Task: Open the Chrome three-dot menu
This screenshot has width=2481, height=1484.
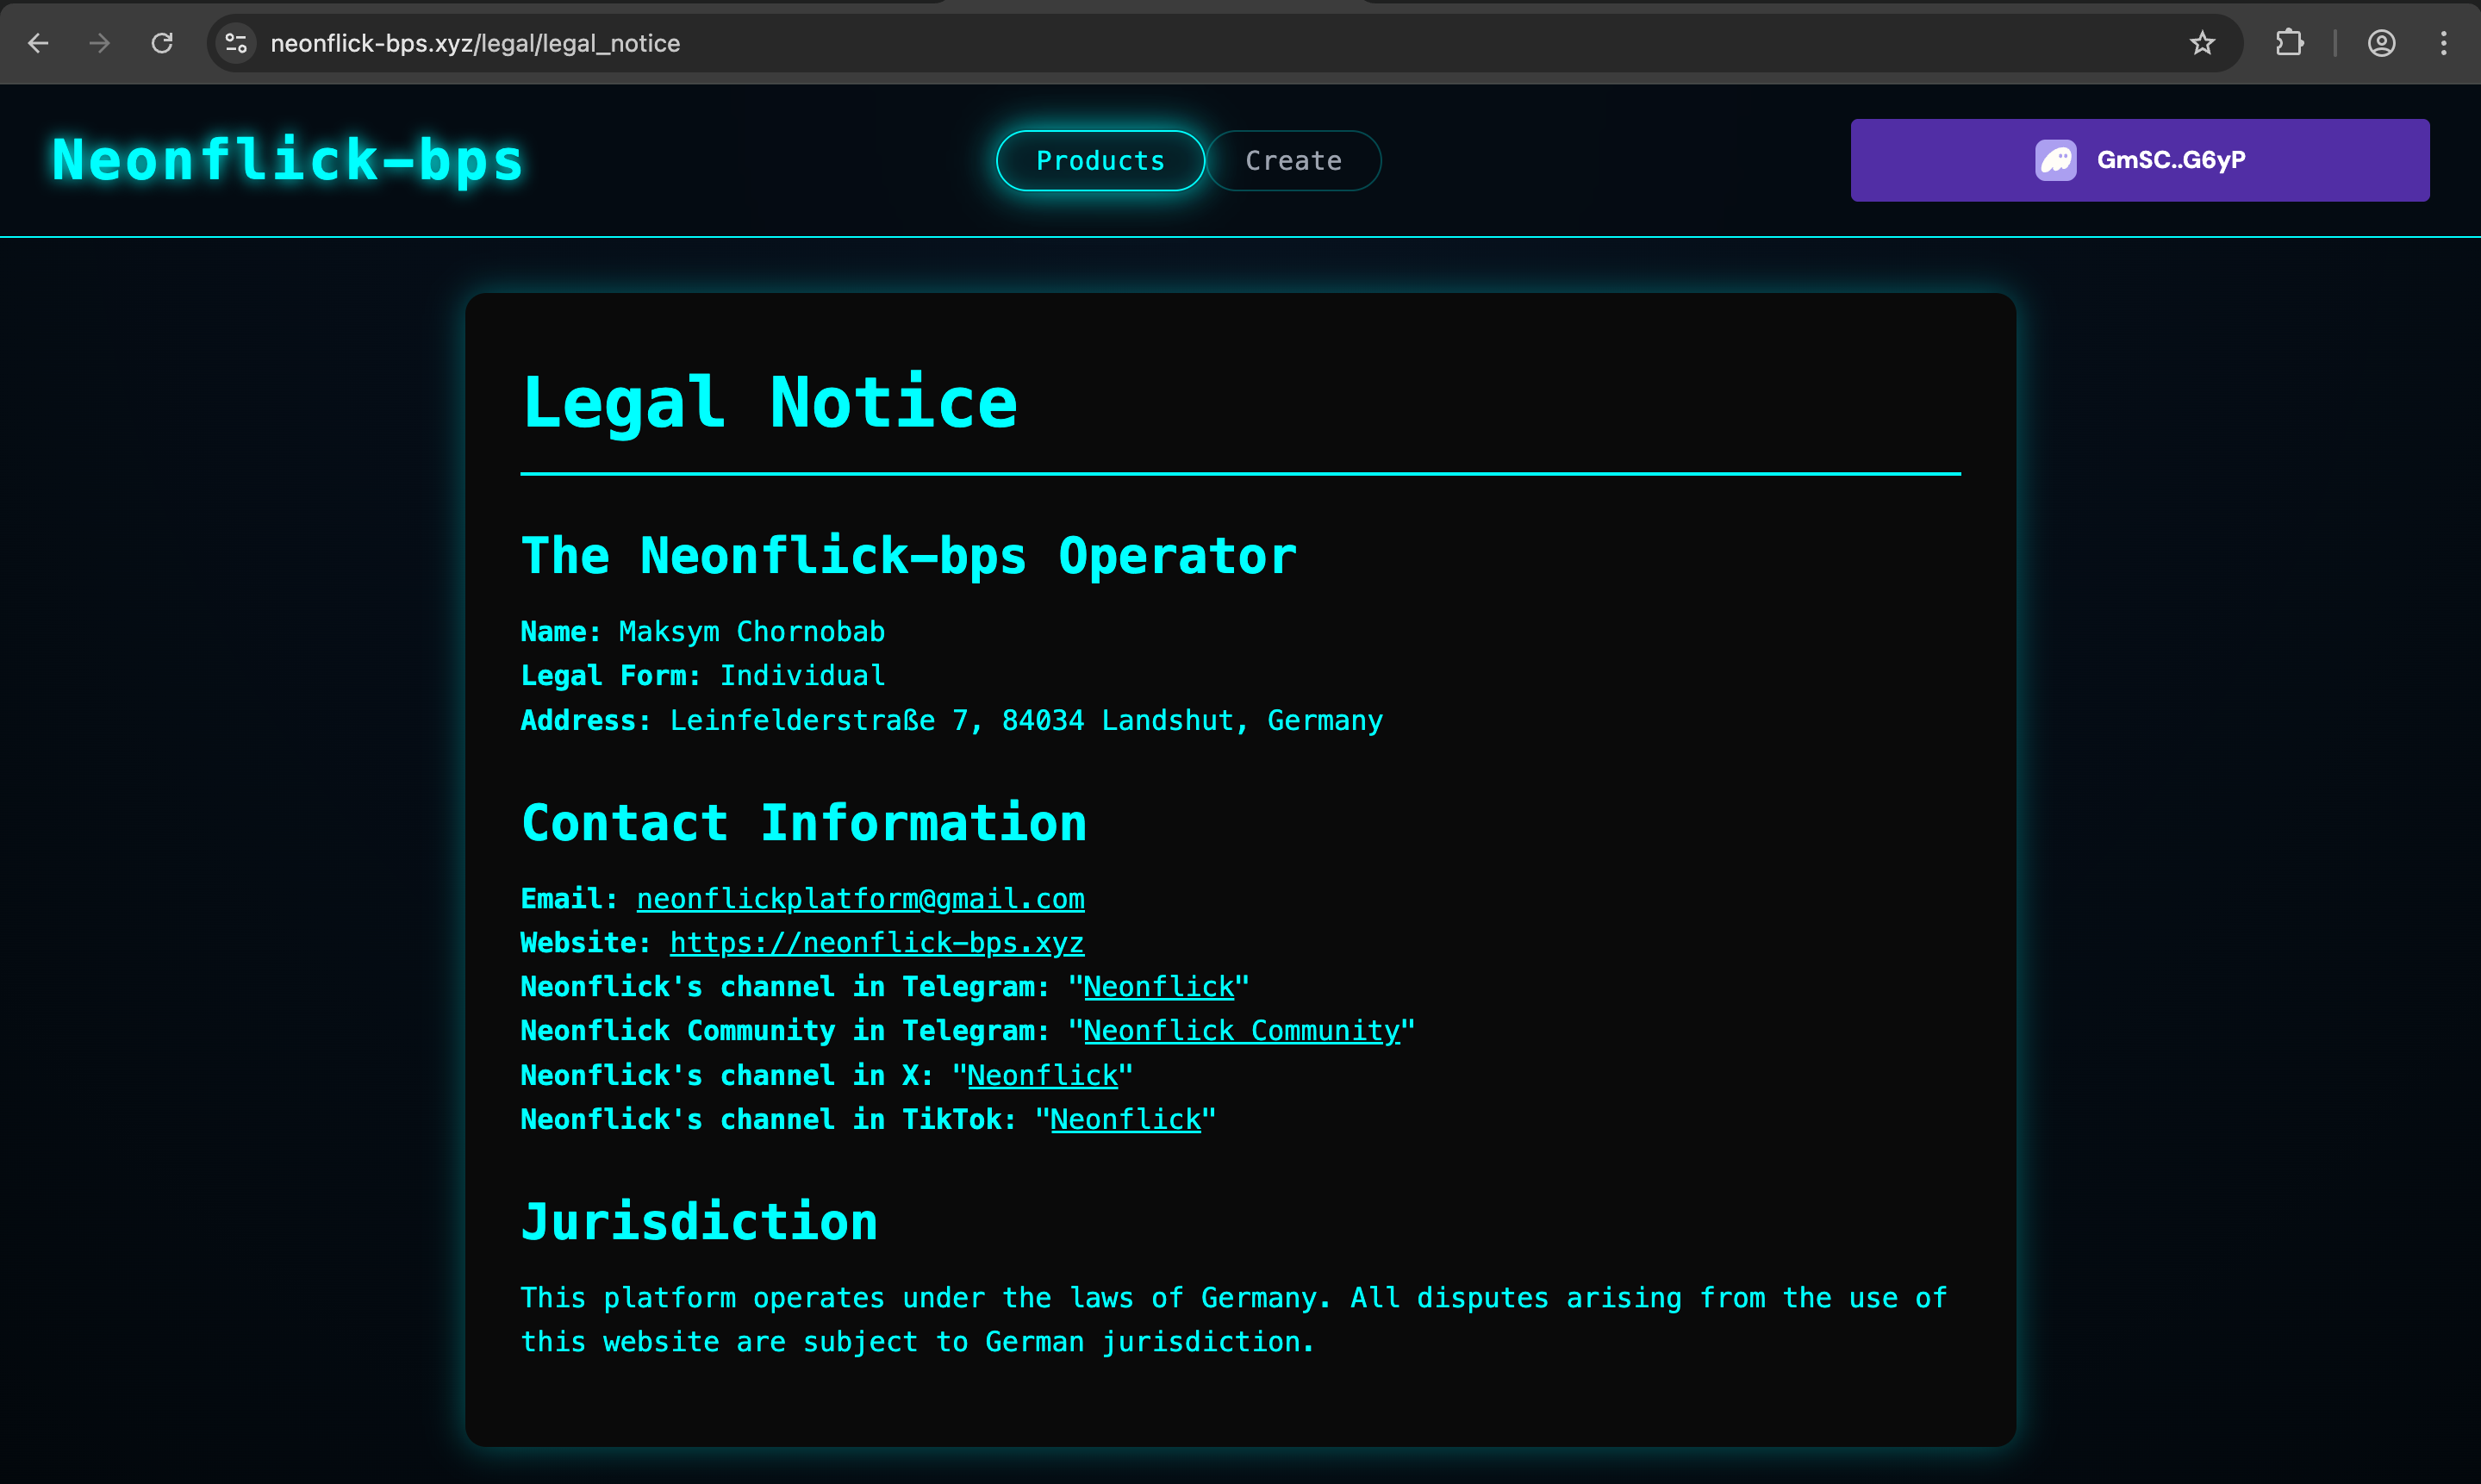Action: tap(2444, 43)
